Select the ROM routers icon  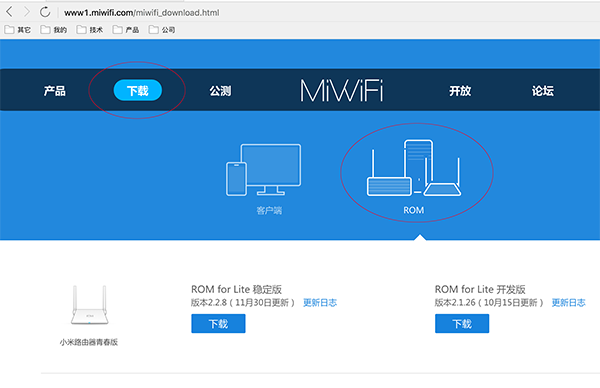(414, 168)
